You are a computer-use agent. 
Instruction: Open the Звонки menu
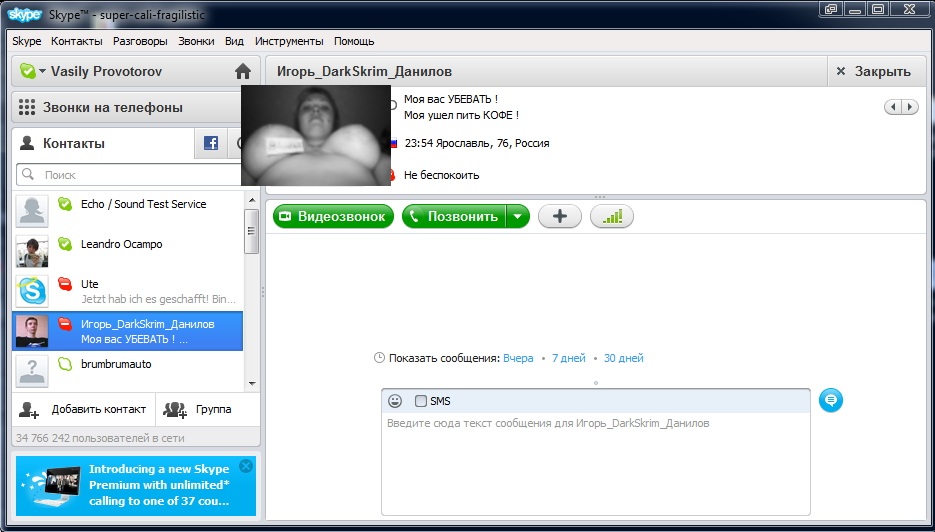(x=196, y=41)
